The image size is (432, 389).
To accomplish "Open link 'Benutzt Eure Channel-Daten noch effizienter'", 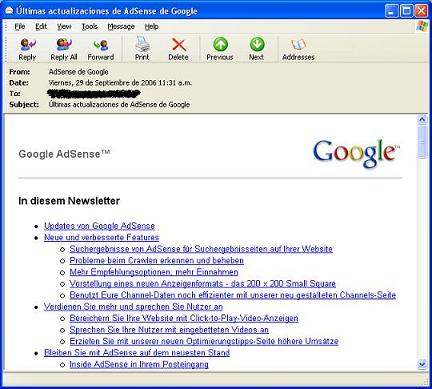I will coord(233,295).
